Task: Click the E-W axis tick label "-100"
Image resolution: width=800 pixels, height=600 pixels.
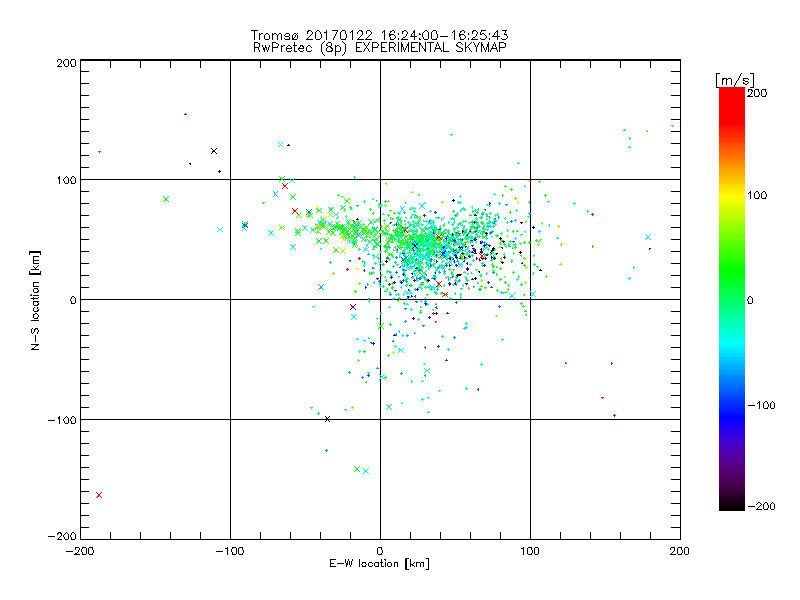Action: point(230,551)
